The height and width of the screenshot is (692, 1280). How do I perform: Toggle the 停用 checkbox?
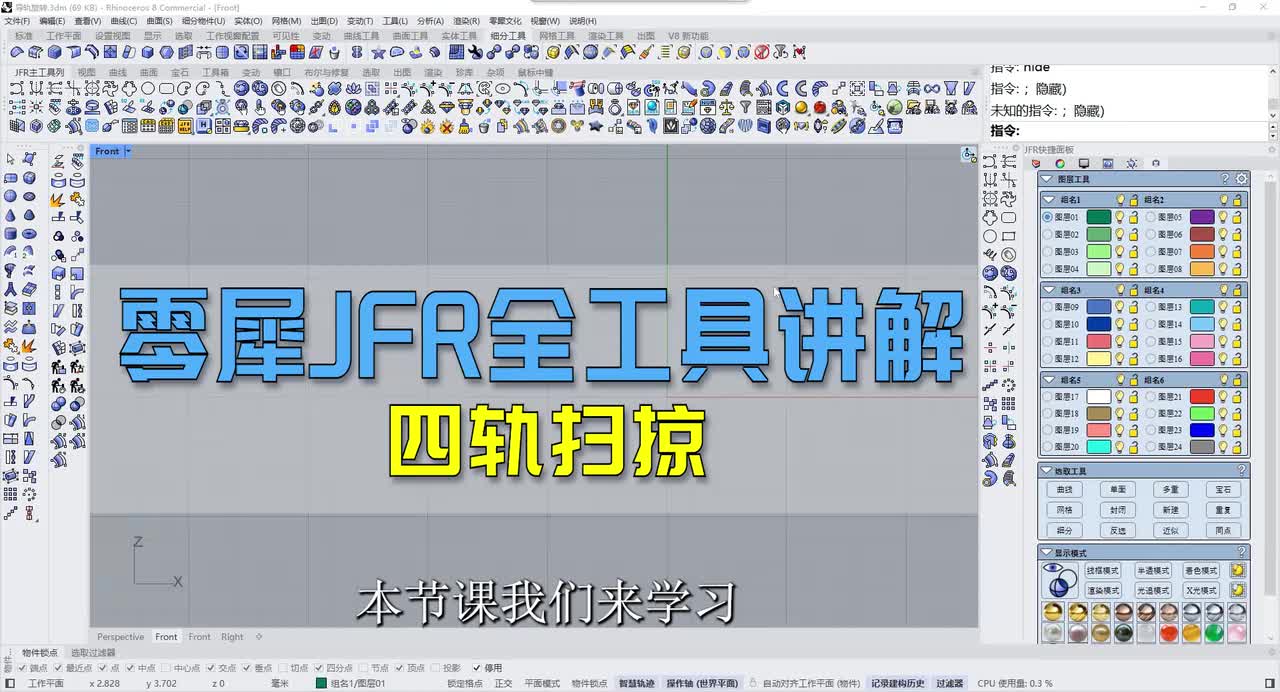476,668
